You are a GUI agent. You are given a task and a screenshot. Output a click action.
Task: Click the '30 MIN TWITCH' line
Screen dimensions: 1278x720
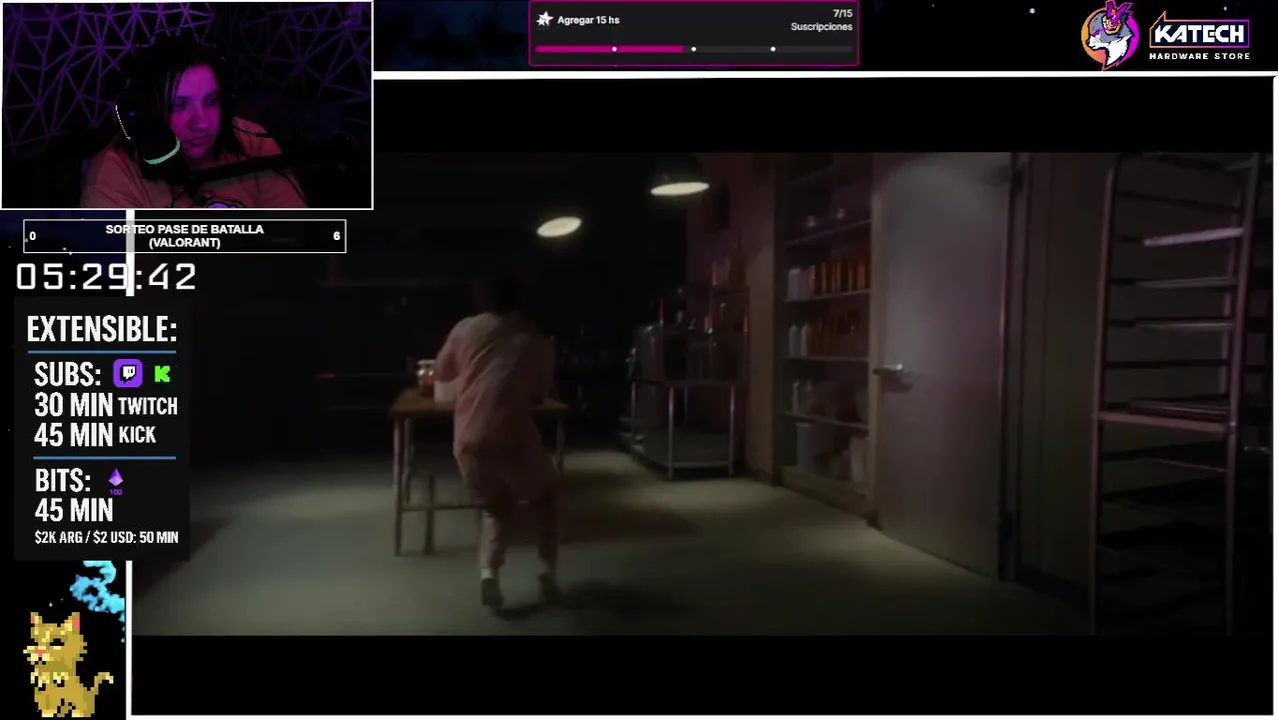coord(106,405)
